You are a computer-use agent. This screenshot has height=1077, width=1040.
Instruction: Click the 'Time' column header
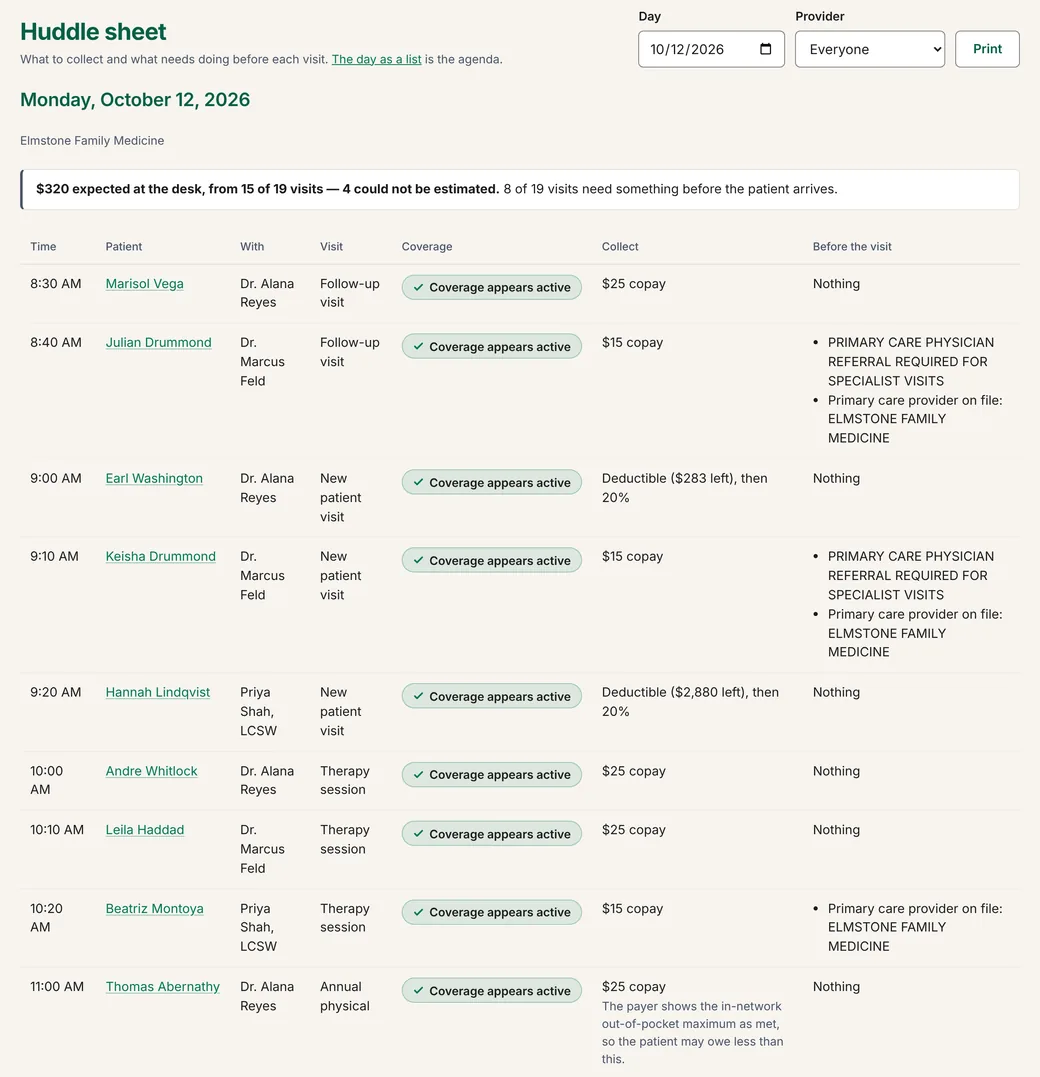point(43,247)
